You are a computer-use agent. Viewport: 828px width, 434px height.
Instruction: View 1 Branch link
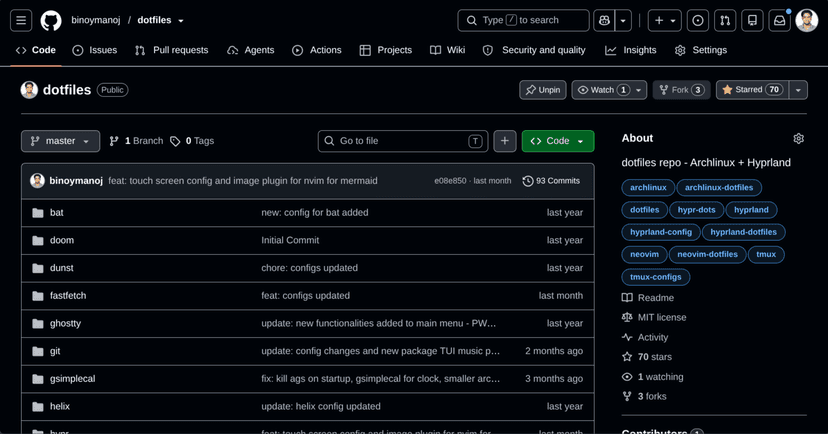click(x=136, y=141)
